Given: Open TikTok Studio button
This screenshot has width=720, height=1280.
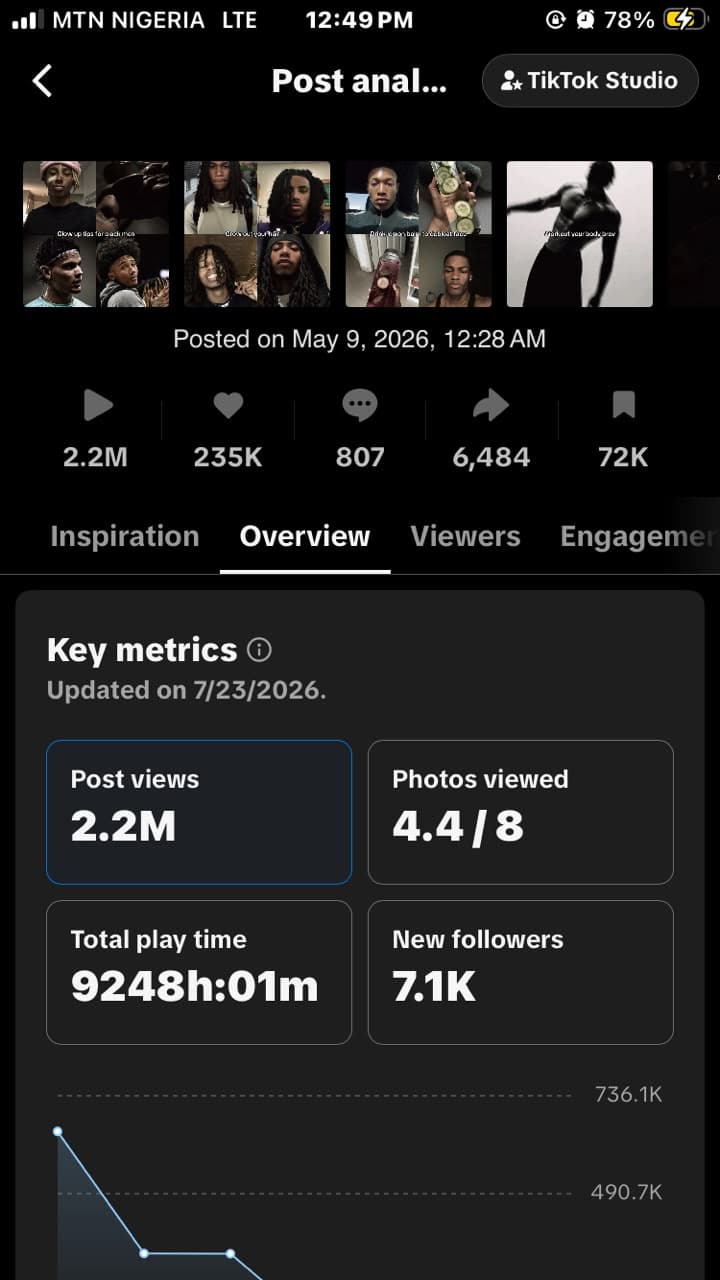Looking at the screenshot, I should (x=590, y=81).
